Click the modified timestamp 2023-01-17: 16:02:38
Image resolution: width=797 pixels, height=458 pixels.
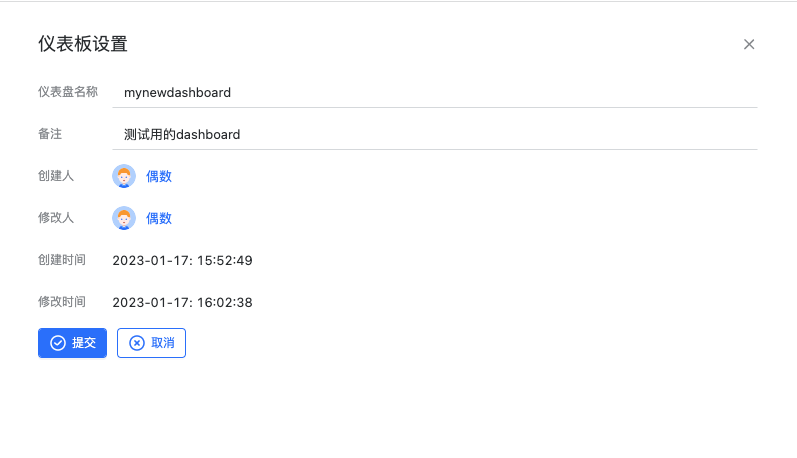pyautogui.click(x=182, y=302)
